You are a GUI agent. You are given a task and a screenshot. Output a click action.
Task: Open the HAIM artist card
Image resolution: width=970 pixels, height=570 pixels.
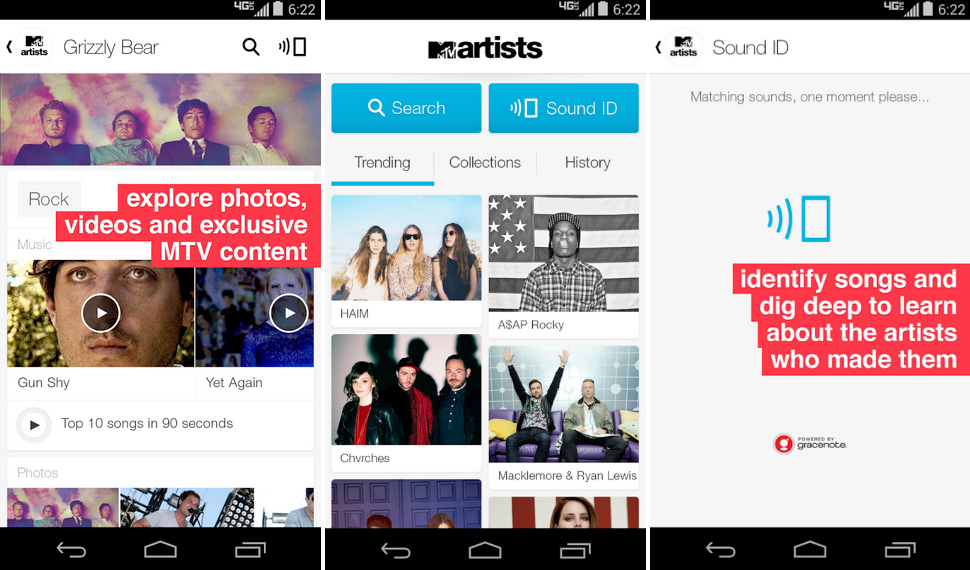(x=406, y=261)
